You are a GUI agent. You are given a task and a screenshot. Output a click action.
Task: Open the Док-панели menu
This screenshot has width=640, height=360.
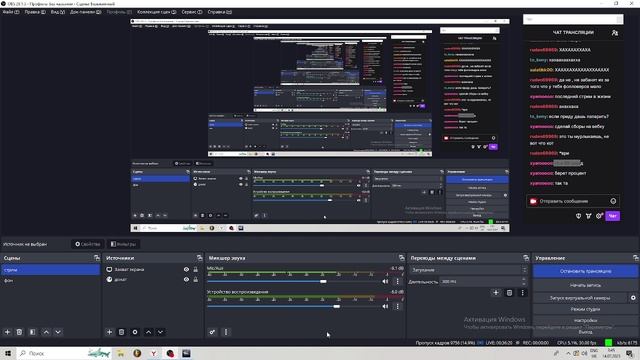click(85, 12)
